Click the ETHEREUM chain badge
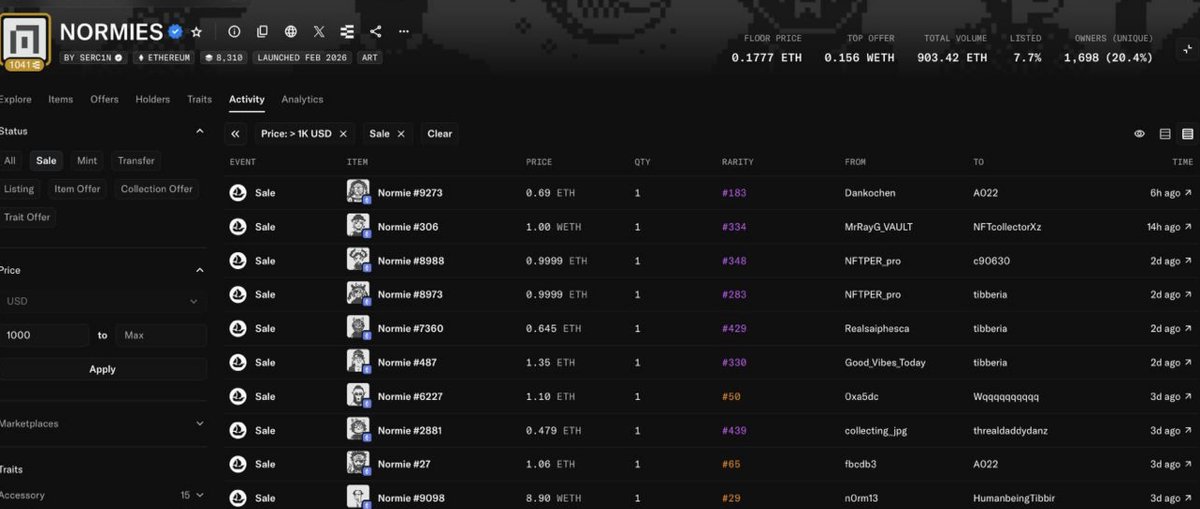1200x509 pixels. (165, 58)
